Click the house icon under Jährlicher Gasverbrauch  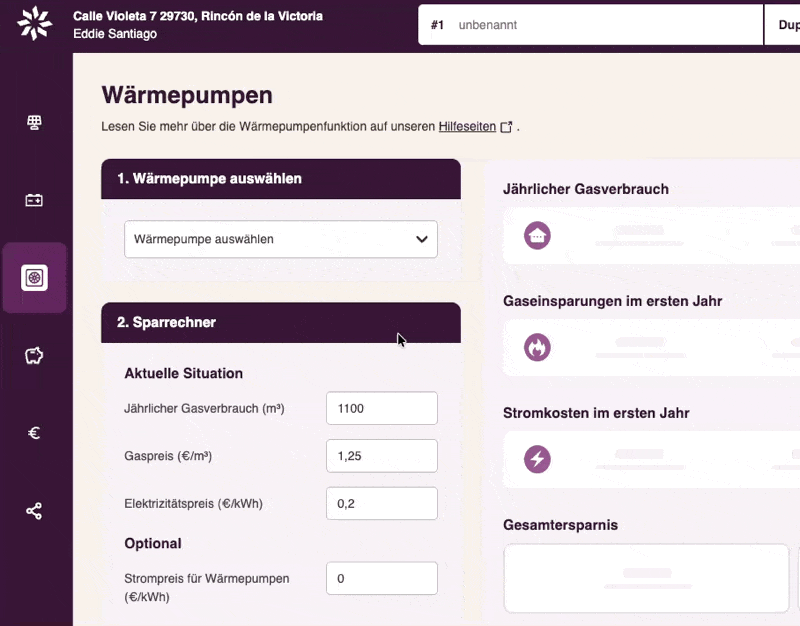538,236
